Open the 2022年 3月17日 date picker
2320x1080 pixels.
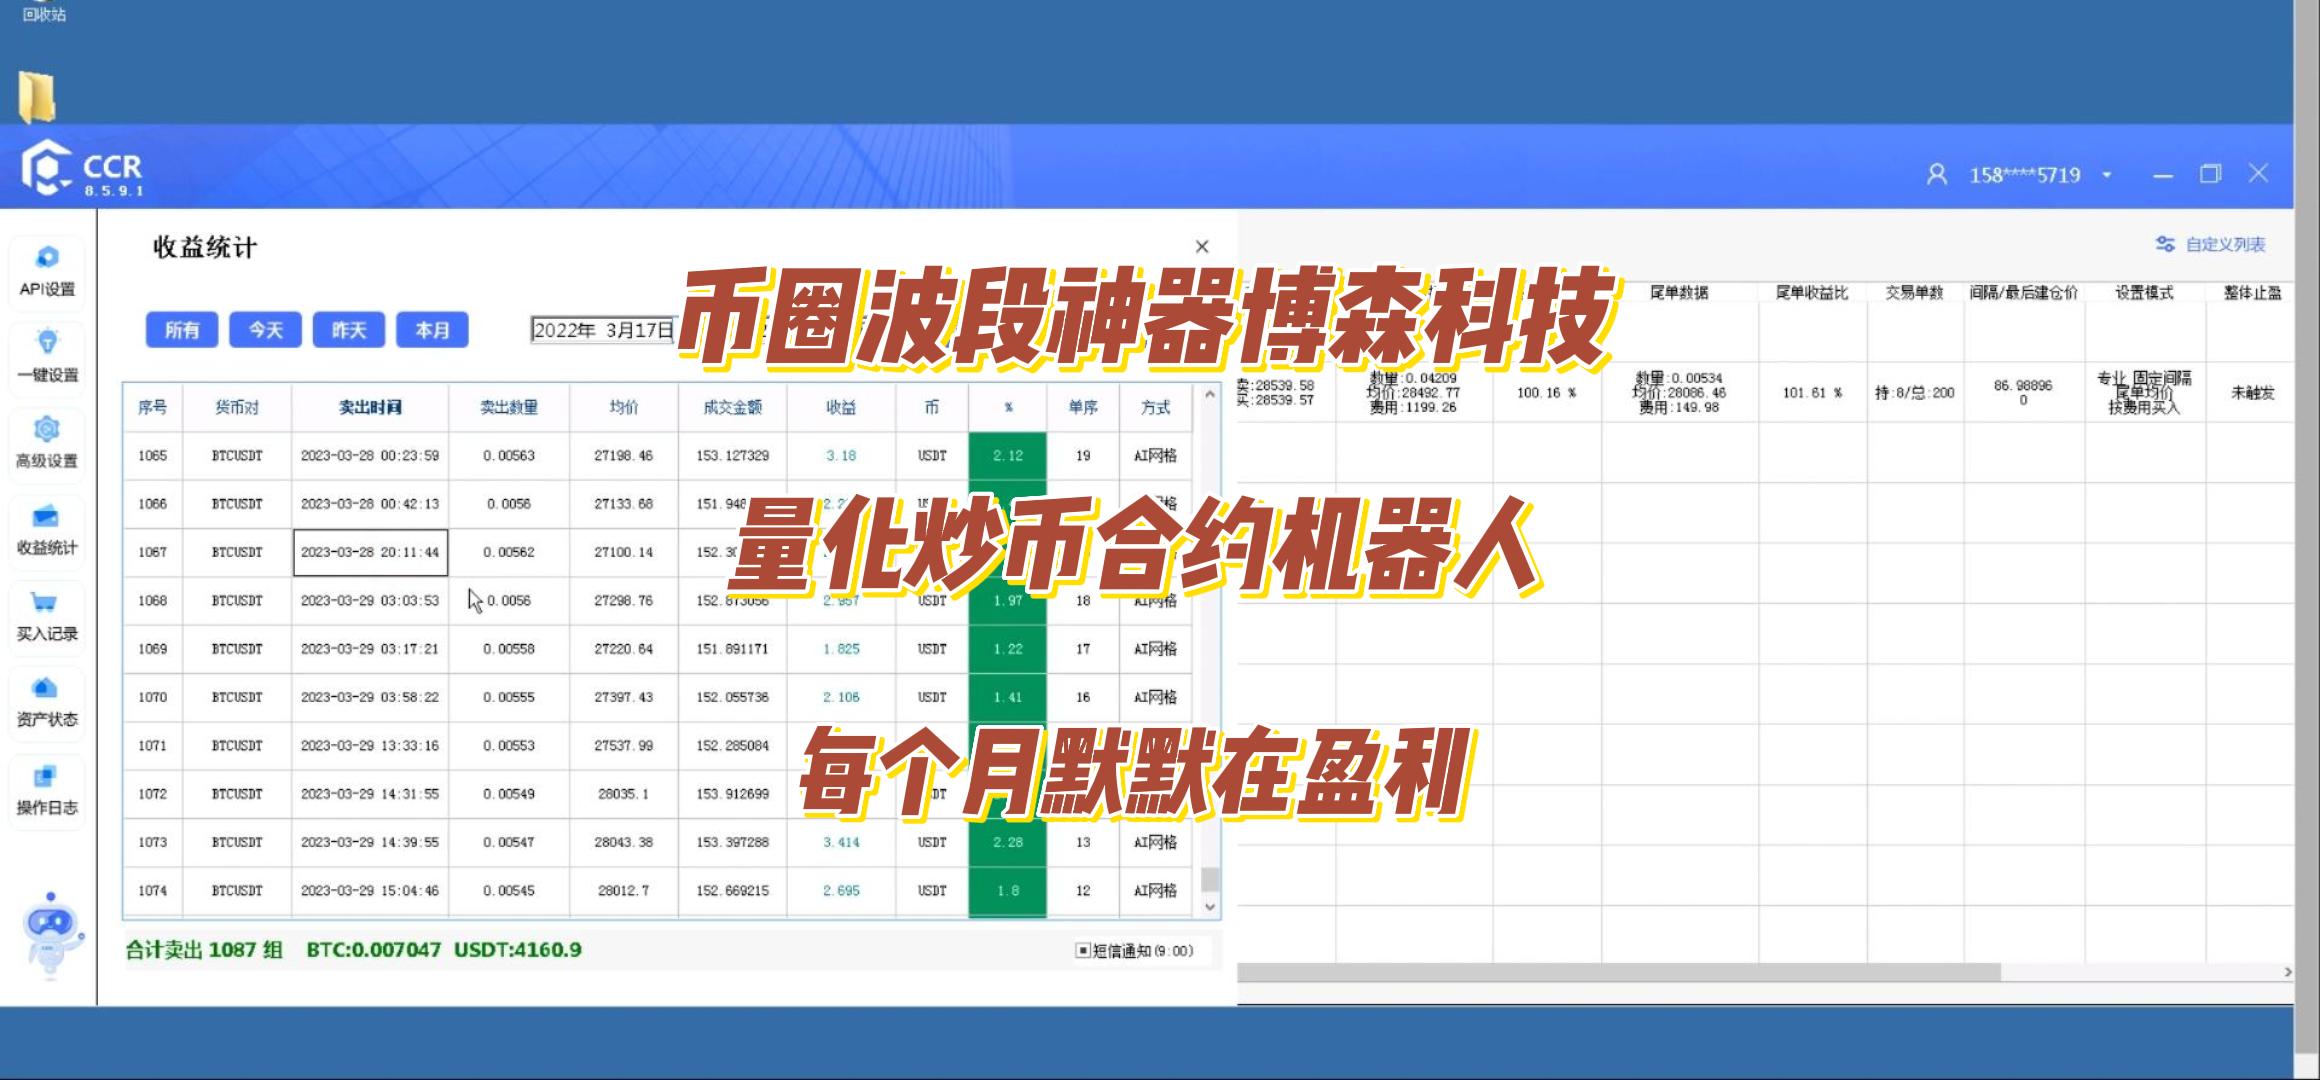604,330
